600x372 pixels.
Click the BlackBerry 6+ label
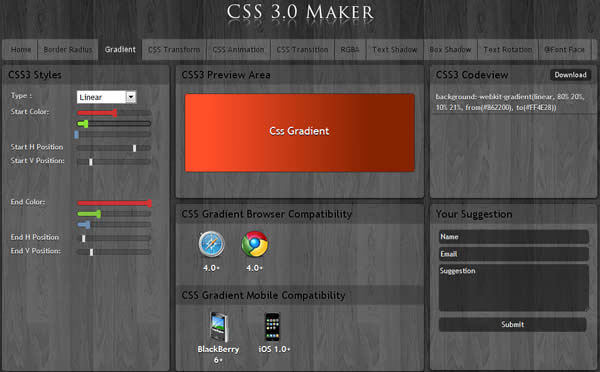[x=218, y=354]
